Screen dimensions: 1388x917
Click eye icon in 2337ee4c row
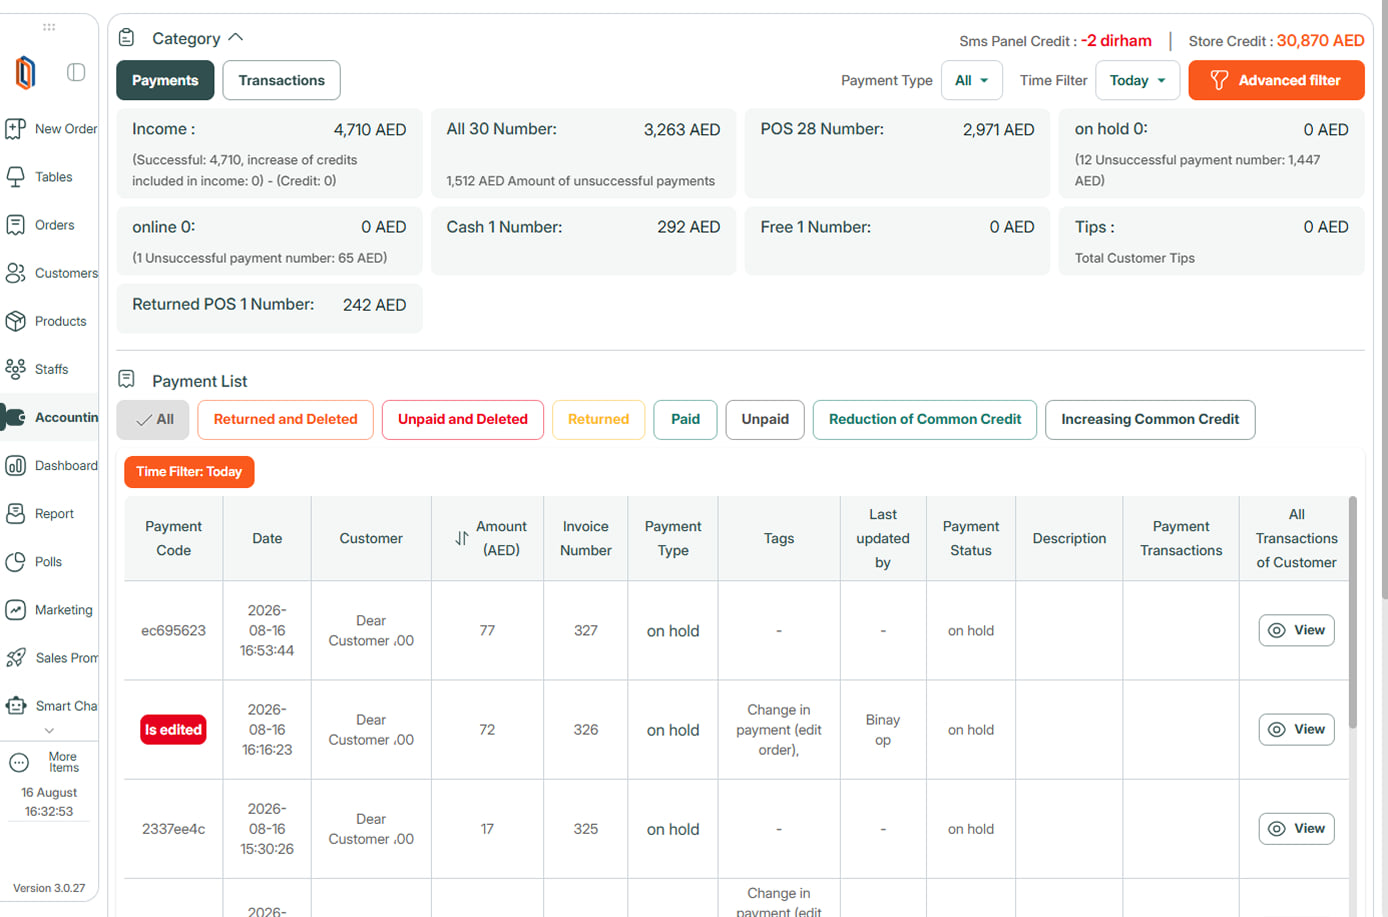(x=1277, y=828)
